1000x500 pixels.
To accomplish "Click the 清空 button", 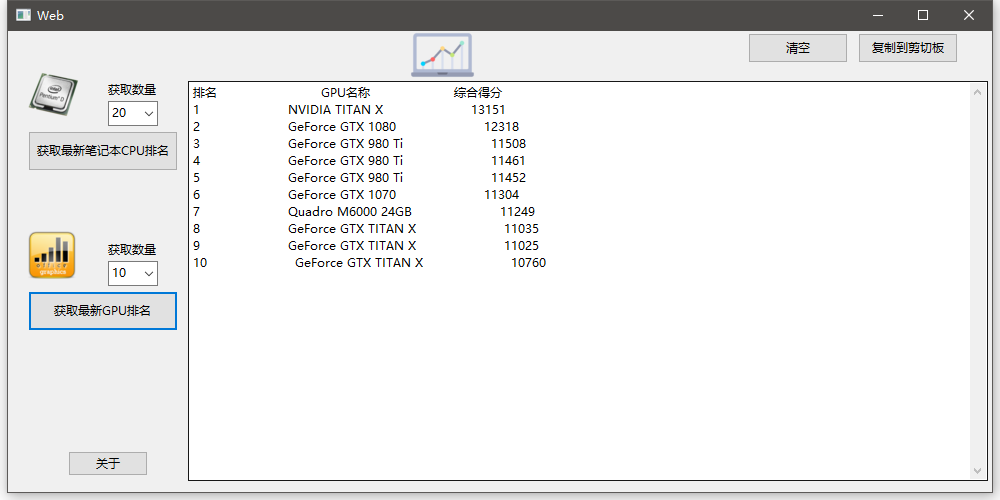I will pyautogui.click(x=798, y=48).
